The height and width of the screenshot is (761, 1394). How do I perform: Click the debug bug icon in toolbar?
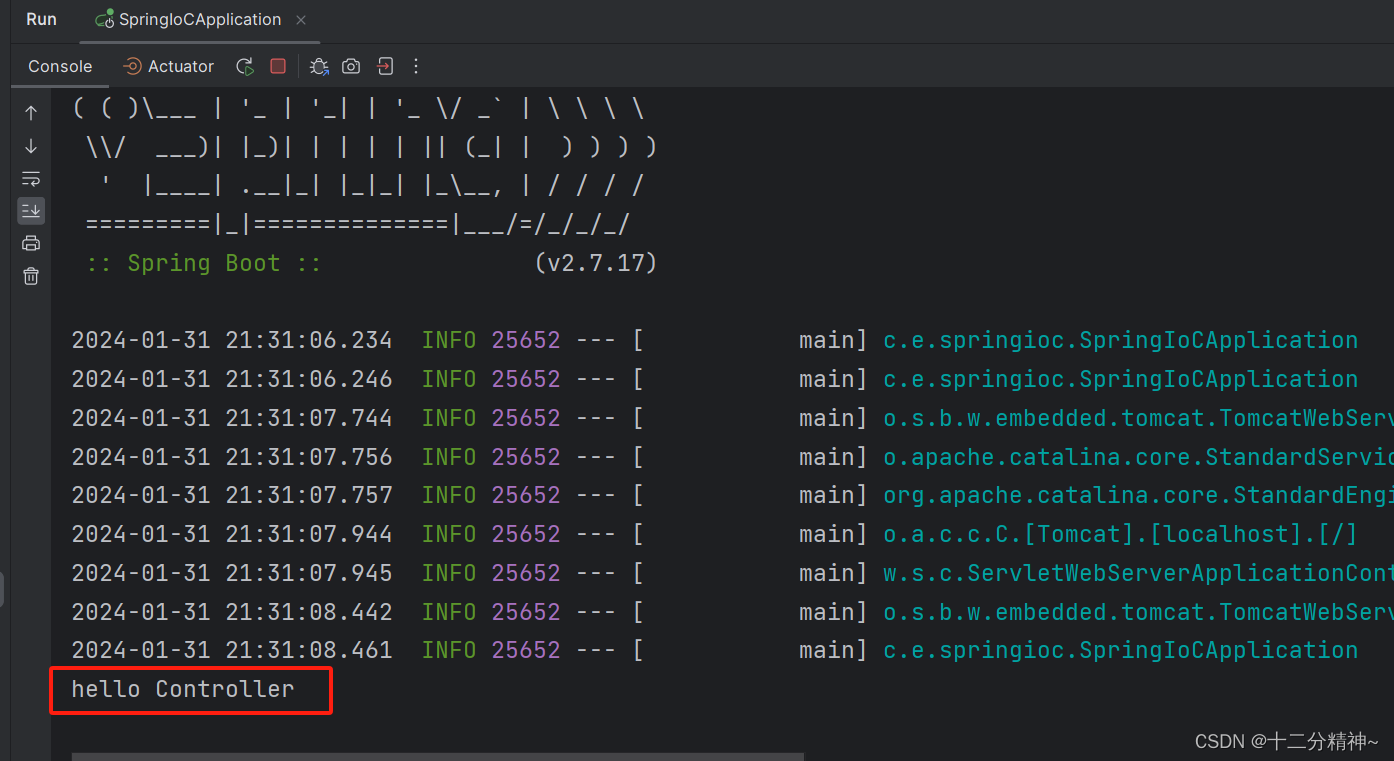tap(318, 66)
